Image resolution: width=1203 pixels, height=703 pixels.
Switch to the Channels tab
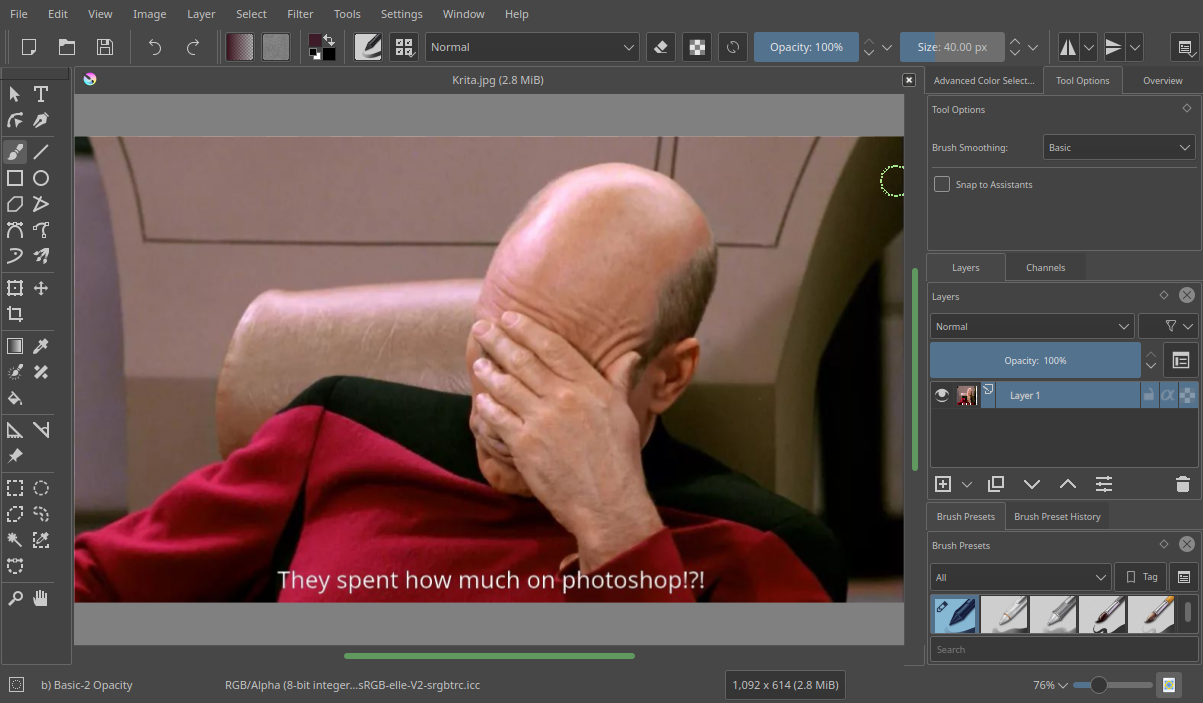(1046, 268)
